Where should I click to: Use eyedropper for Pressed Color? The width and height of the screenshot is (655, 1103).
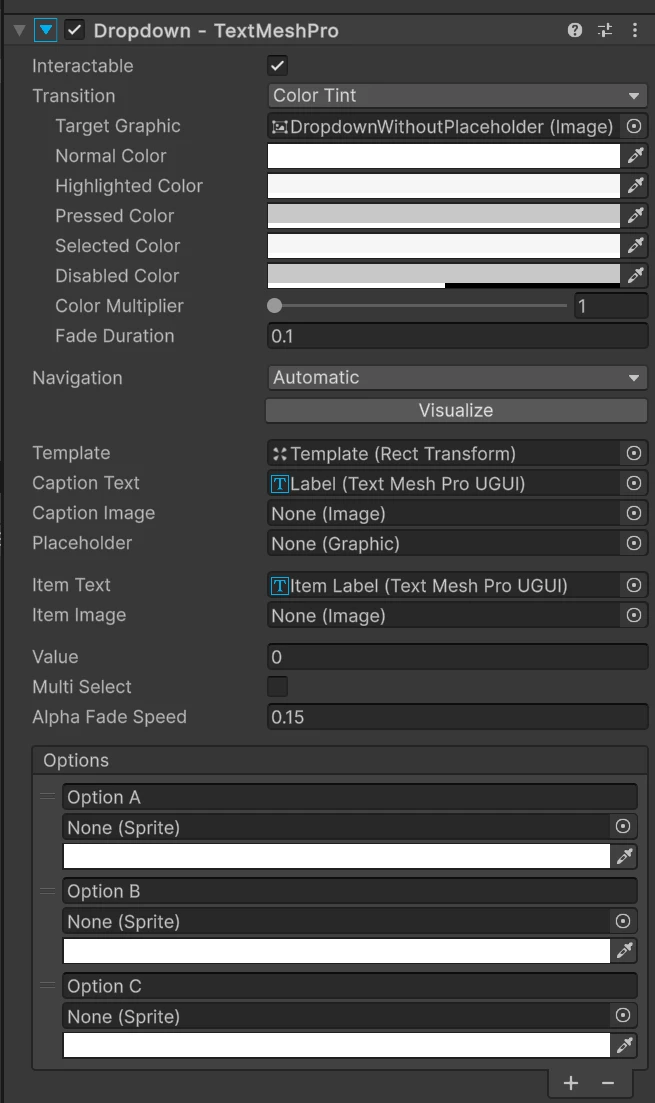(635, 216)
